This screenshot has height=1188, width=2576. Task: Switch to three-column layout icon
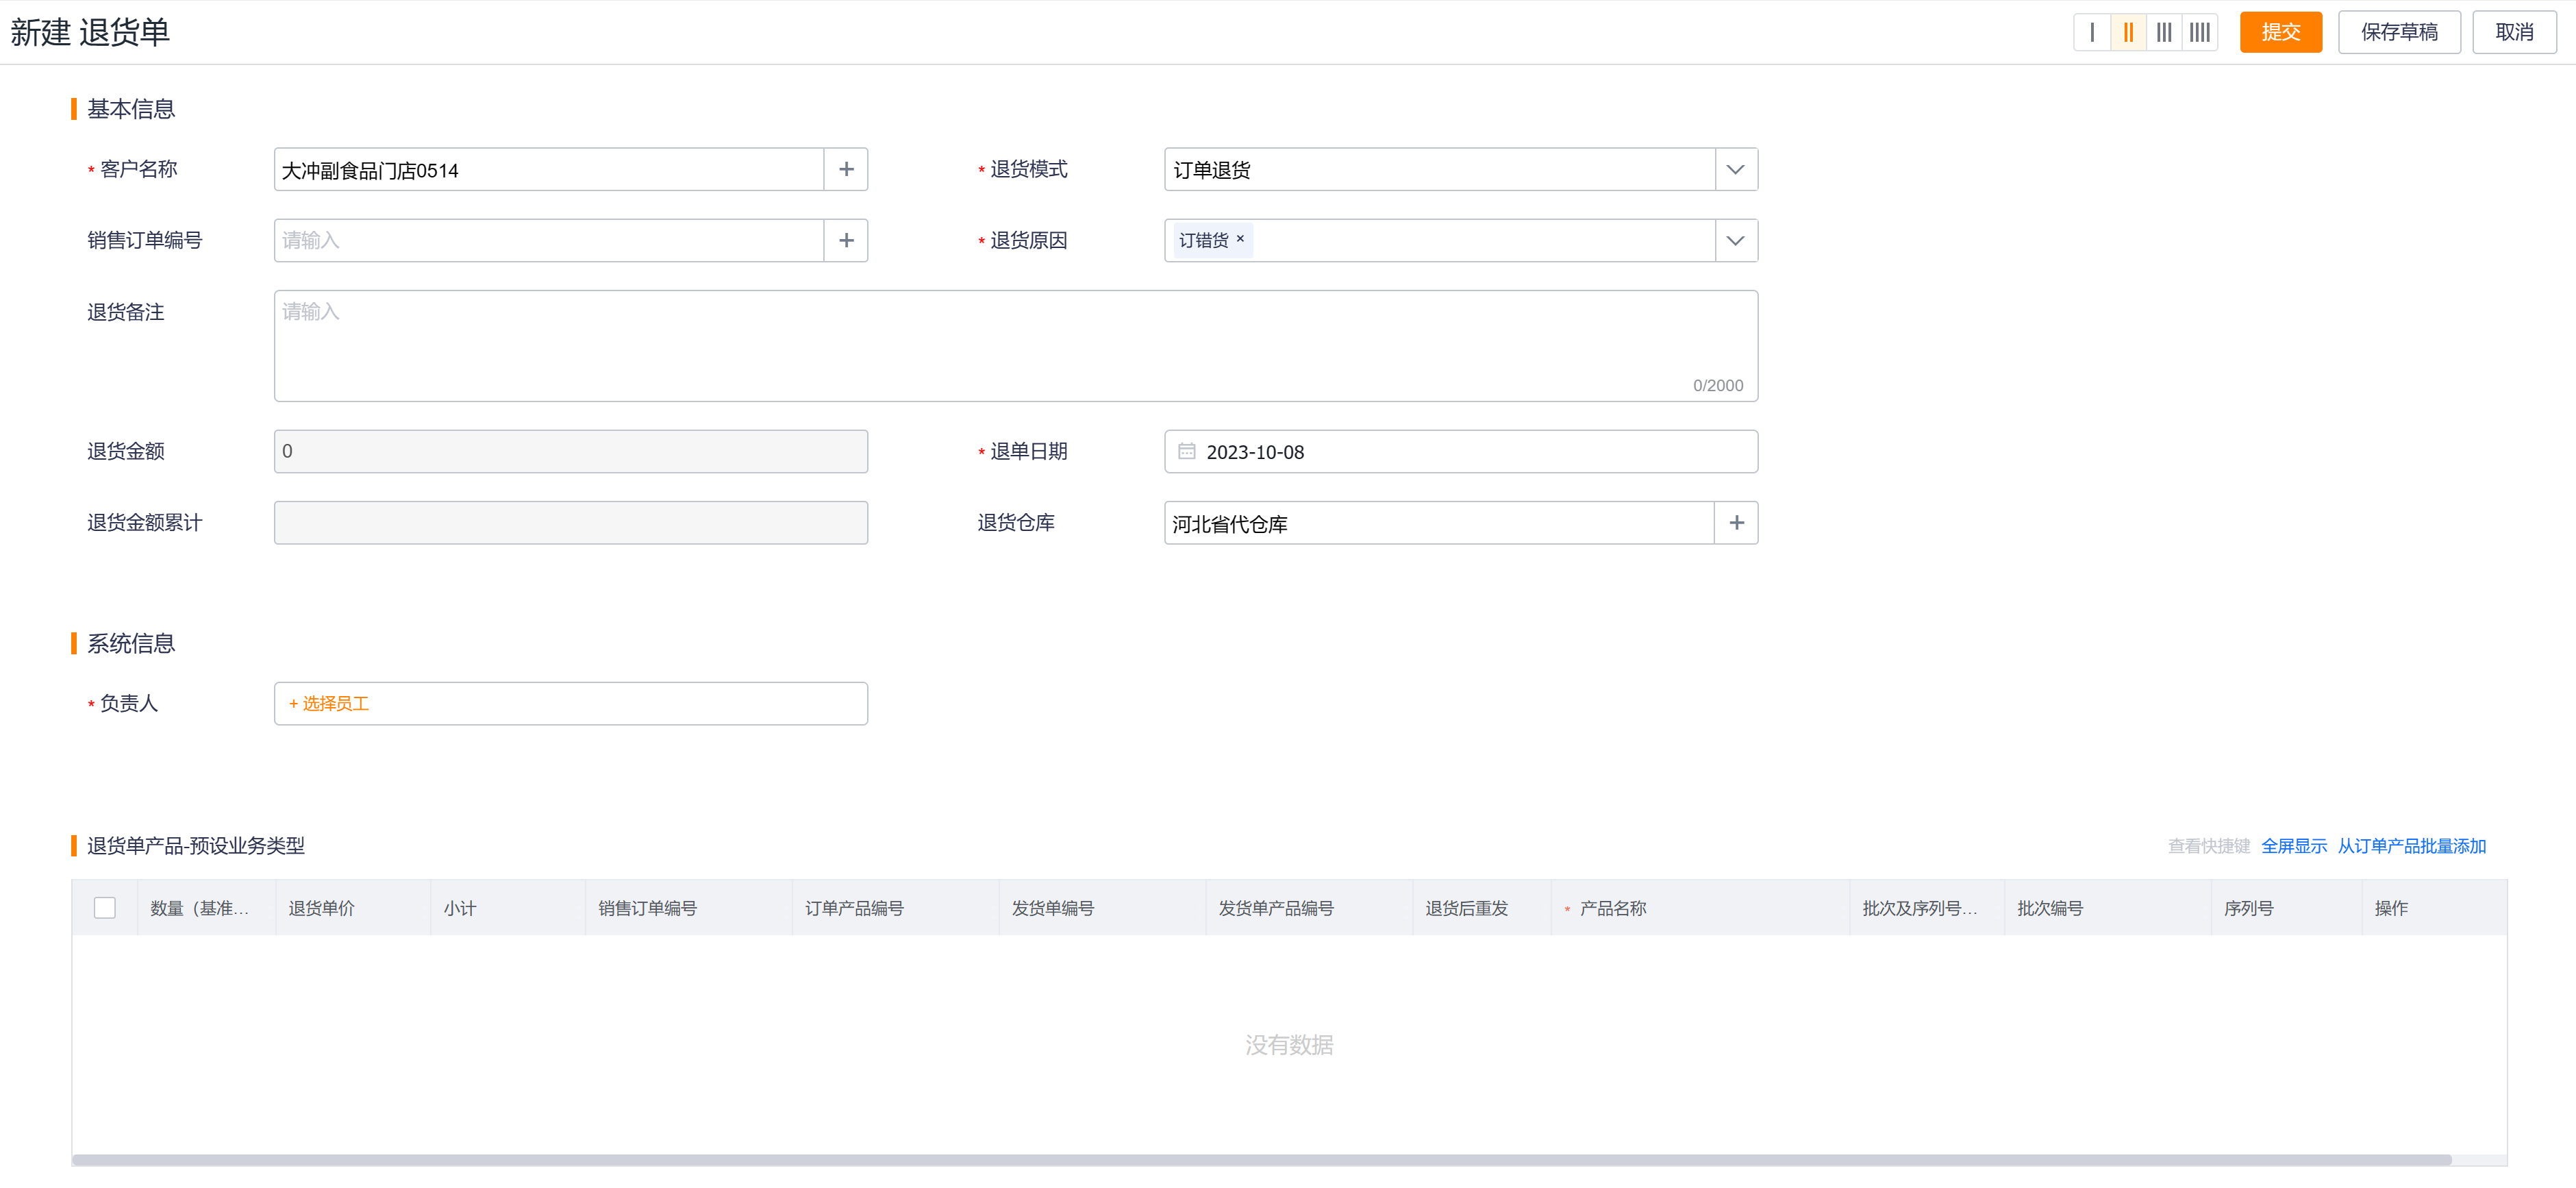coord(2164,32)
